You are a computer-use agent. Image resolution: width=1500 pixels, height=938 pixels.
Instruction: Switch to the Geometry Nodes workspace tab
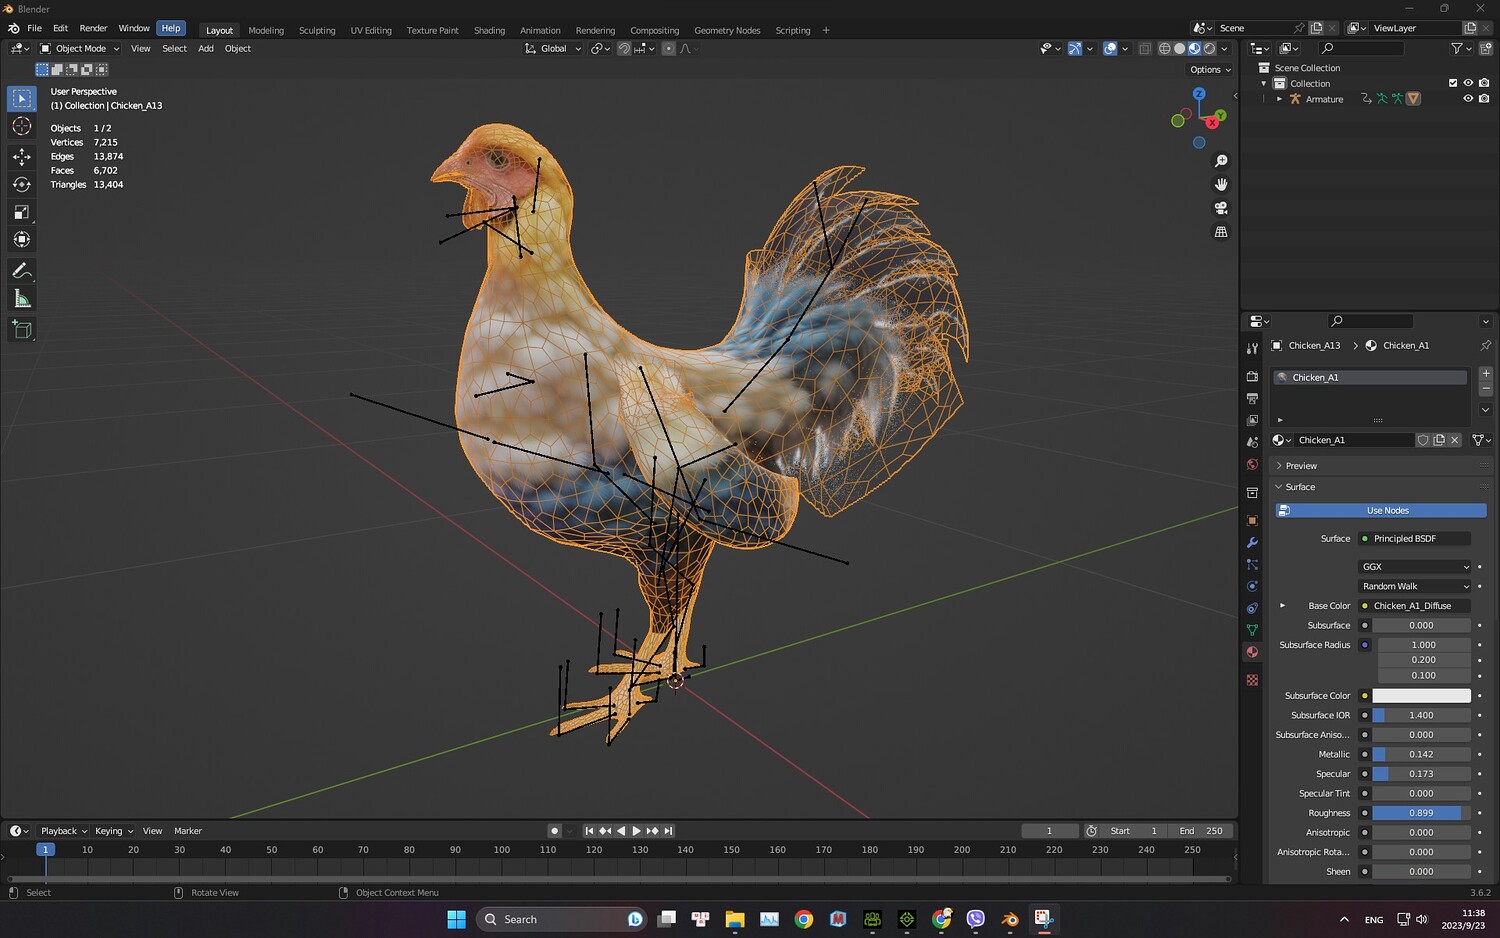(x=727, y=30)
